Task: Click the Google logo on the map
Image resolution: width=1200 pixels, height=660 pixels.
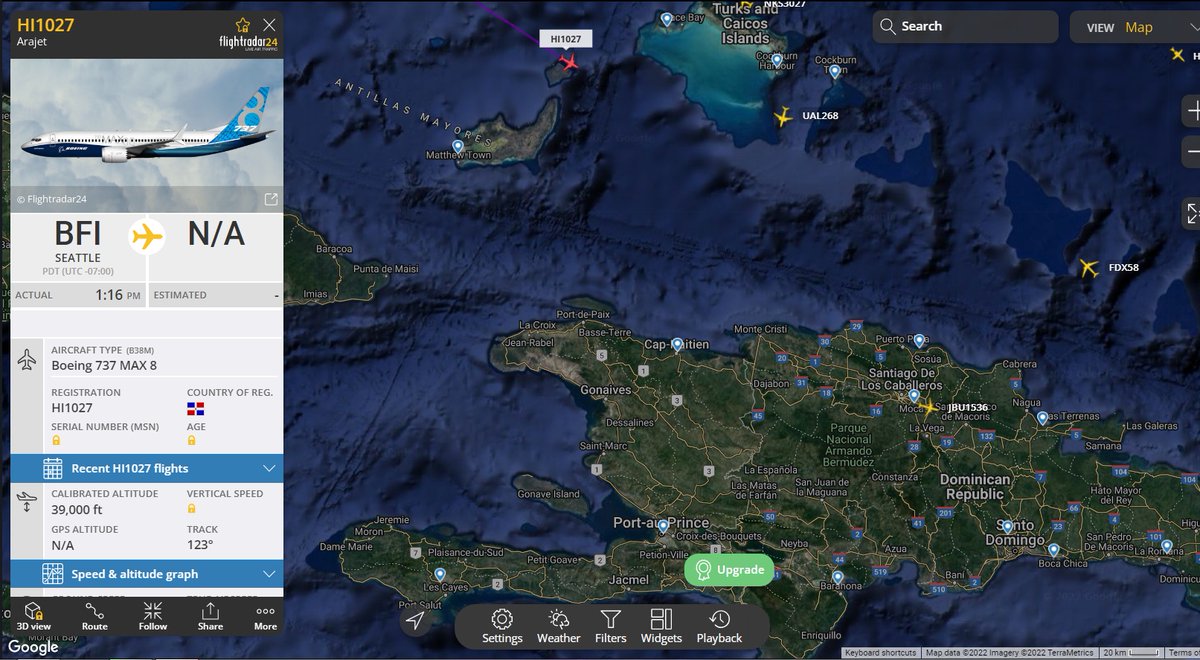Action: [33, 647]
